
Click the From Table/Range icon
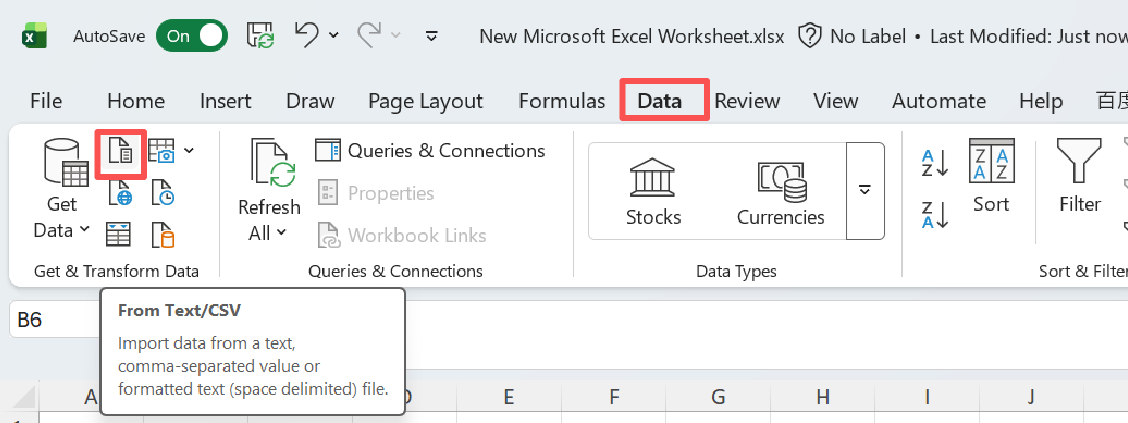pos(120,234)
